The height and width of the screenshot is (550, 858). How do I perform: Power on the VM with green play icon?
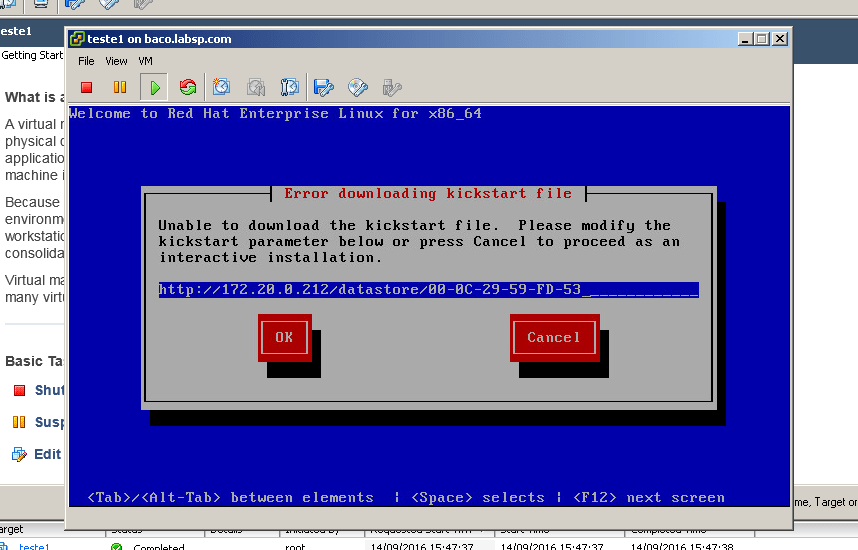(x=154, y=88)
